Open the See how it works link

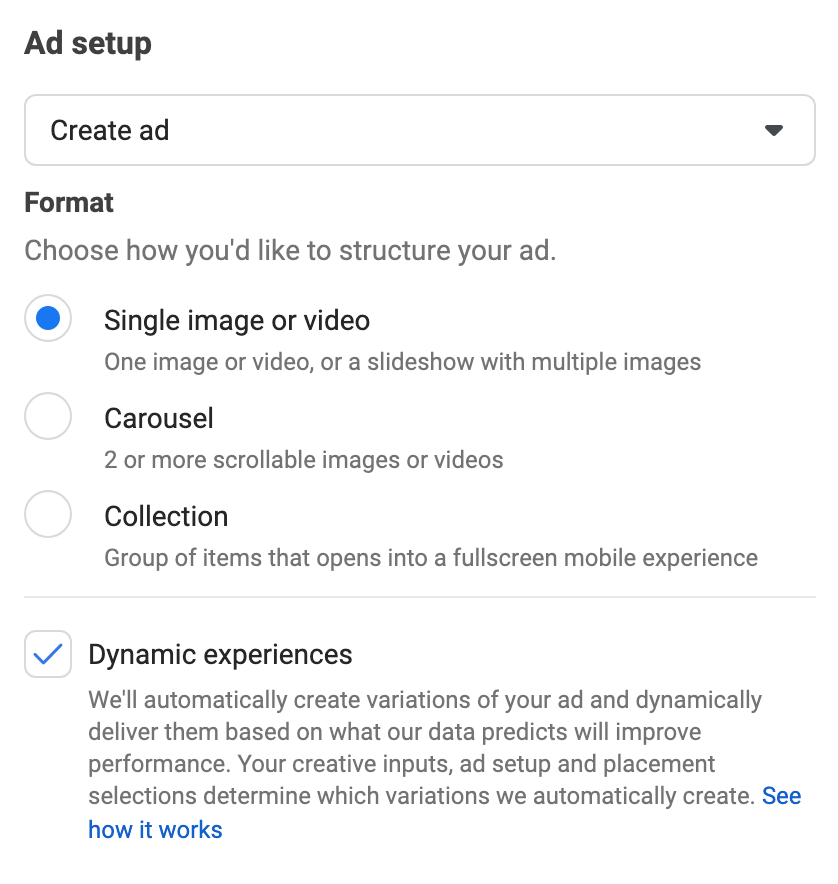coord(155,829)
